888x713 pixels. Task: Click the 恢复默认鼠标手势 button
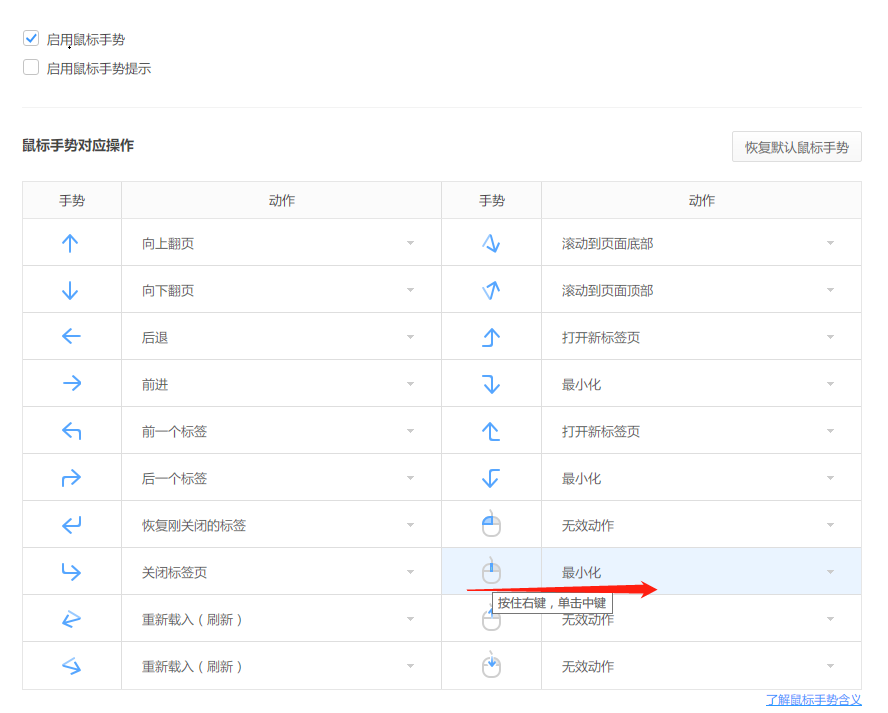click(x=796, y=147)
